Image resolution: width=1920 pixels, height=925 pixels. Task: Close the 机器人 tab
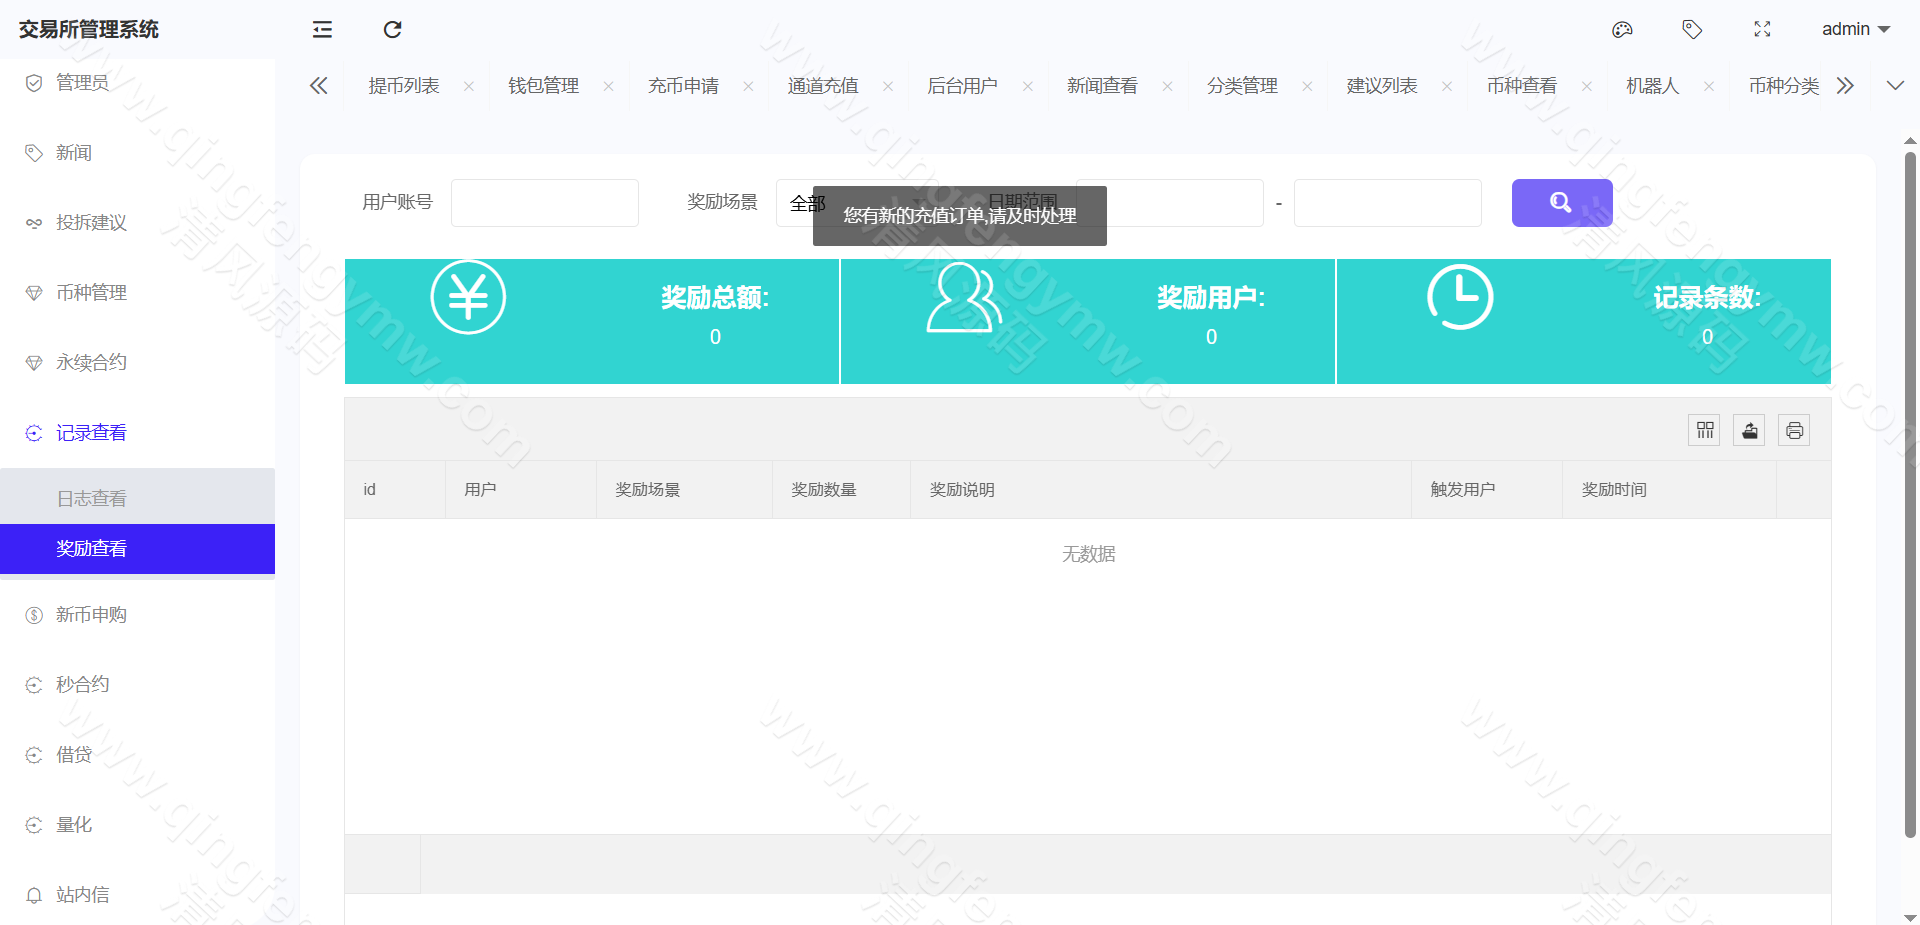click(x=1710, y=85)
